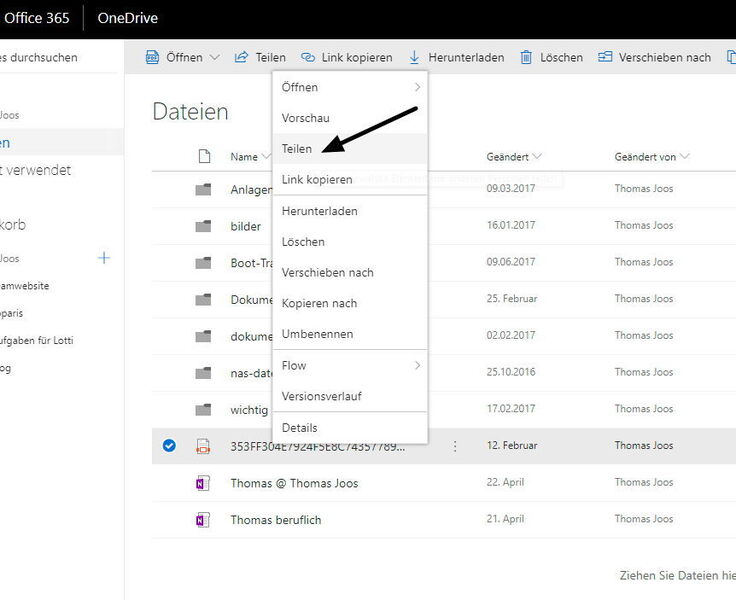This screenshot has height=600, width=736.
Task: Click the OneNote icon for Thomas beruflich
Action: pyautogui.click(x=203, y=520)
